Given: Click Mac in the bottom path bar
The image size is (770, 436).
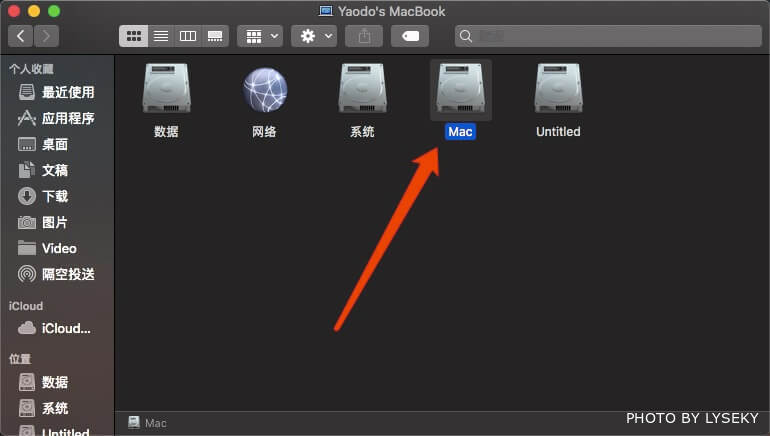Looking at the screenshot, I should click(x=147, y=423).
